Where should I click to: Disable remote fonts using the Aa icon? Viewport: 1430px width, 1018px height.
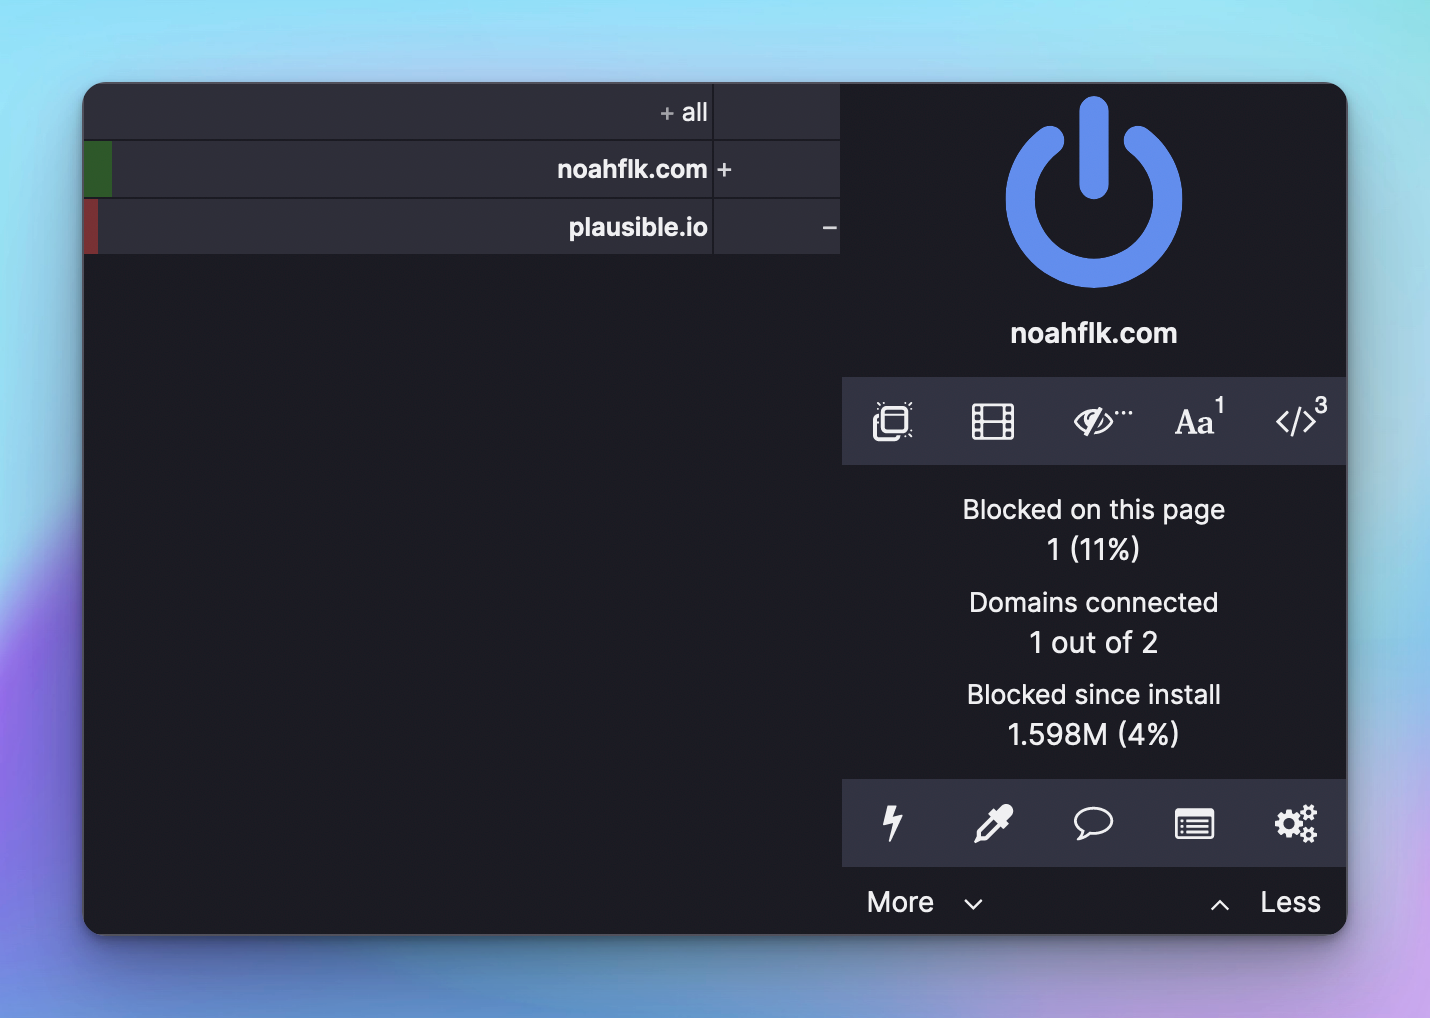(1194, 421)
